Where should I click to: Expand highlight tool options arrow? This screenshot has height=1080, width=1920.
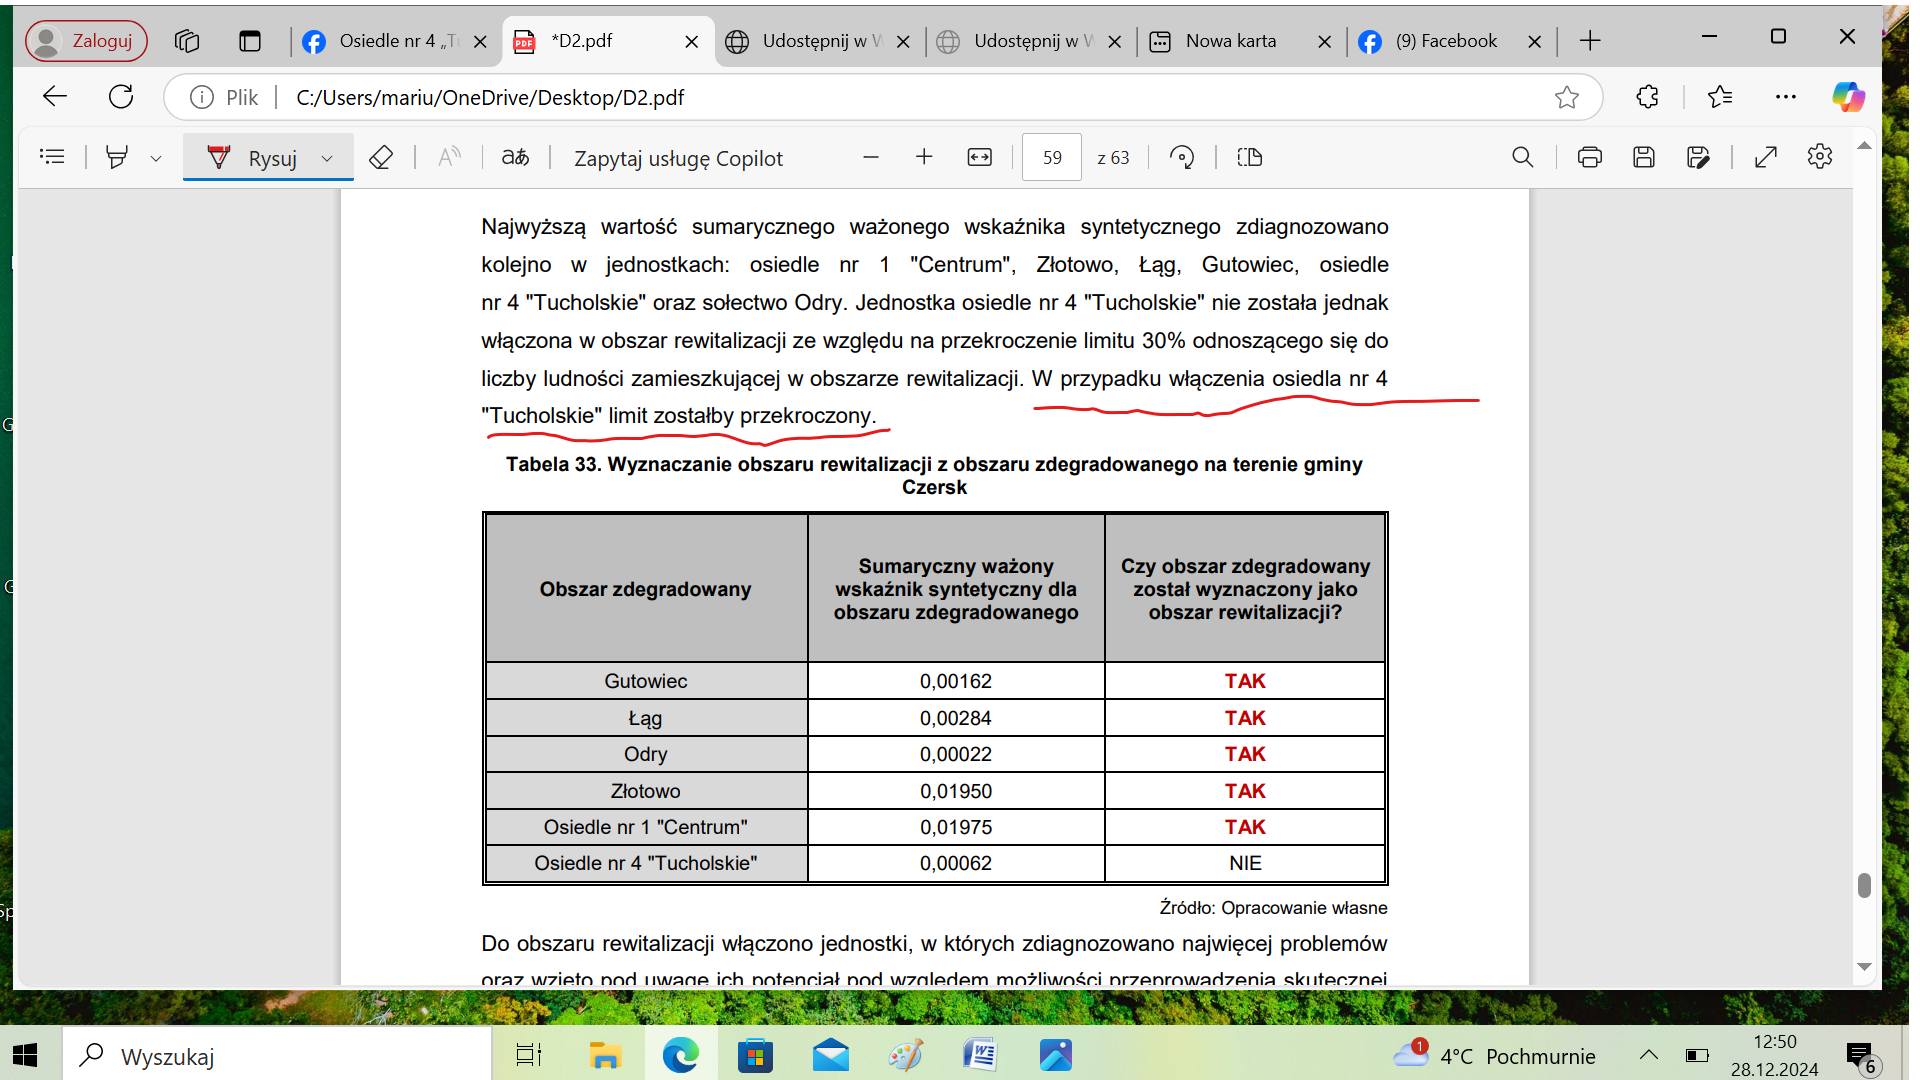point(155,158)
